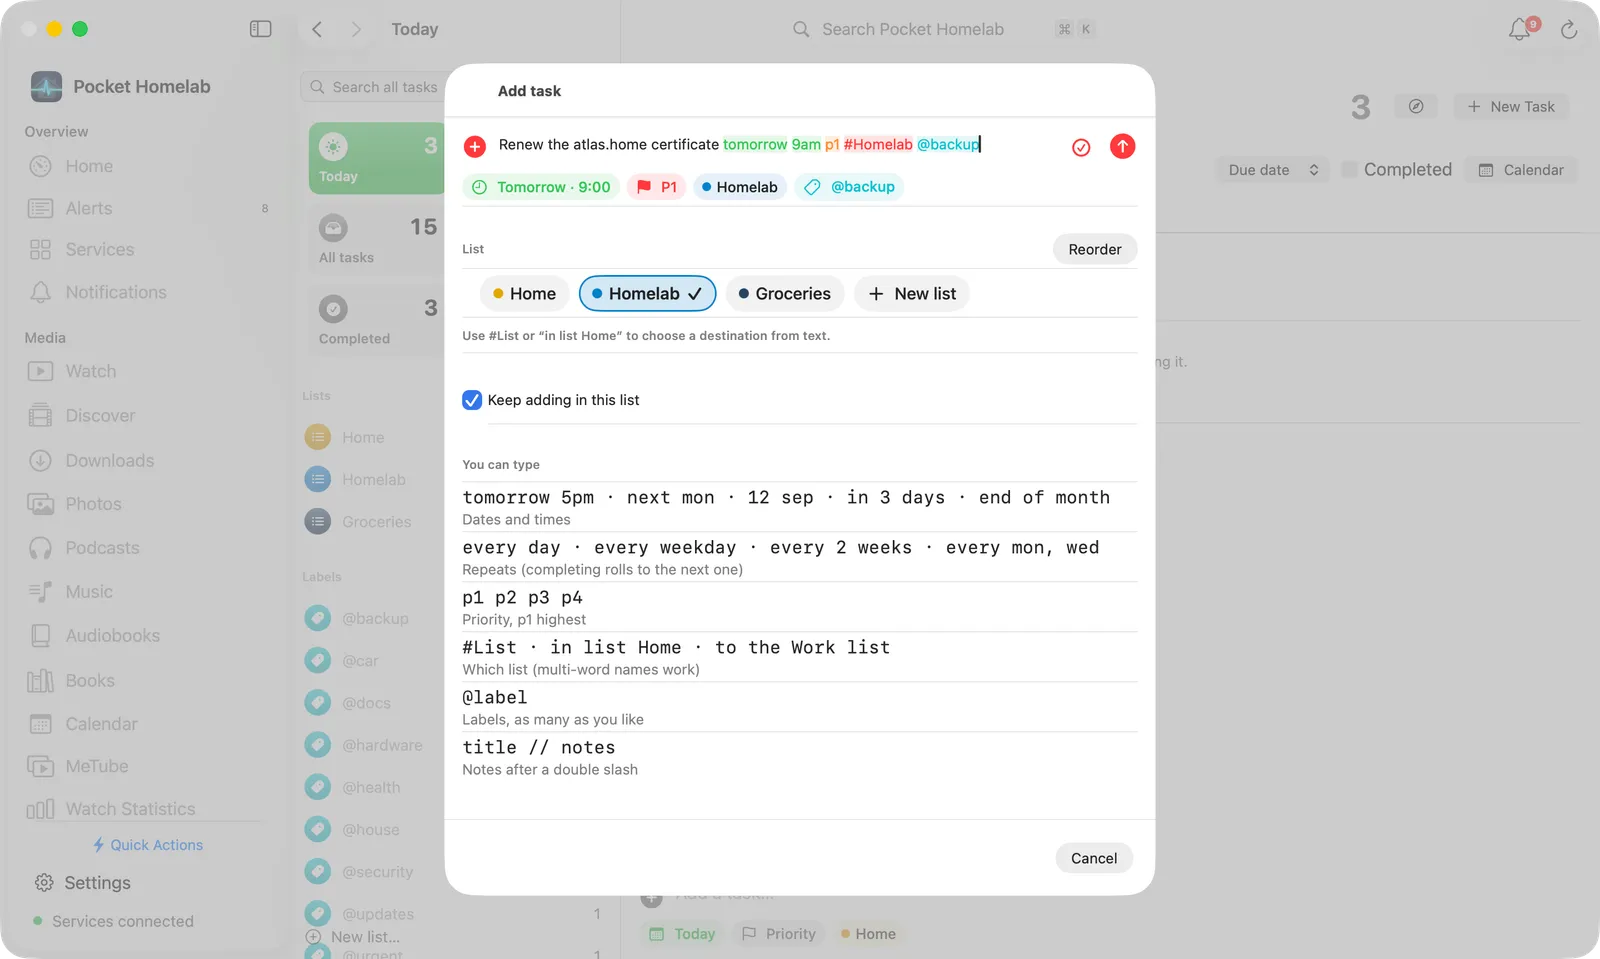The image size is (1600, 959).
Task: Click the Today chip in bottom bar
Action: [682, 934]
